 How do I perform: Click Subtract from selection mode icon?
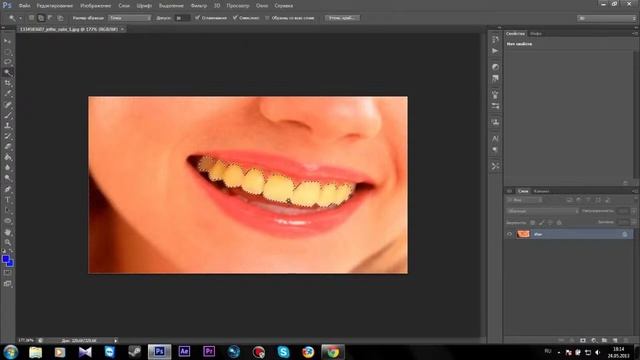[51, 18]
